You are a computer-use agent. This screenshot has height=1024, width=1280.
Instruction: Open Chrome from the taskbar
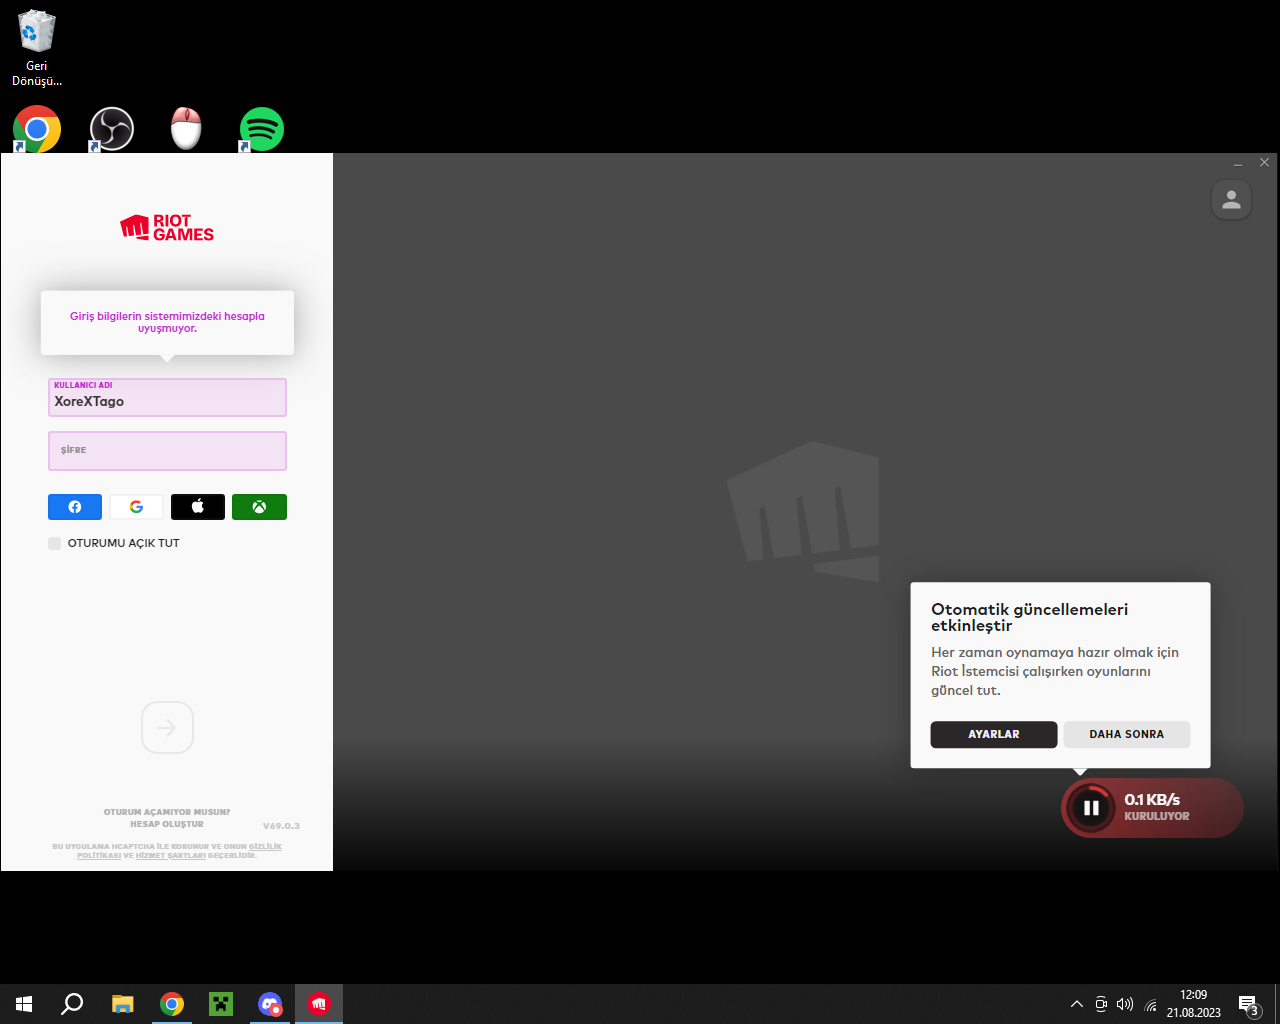172,1004
